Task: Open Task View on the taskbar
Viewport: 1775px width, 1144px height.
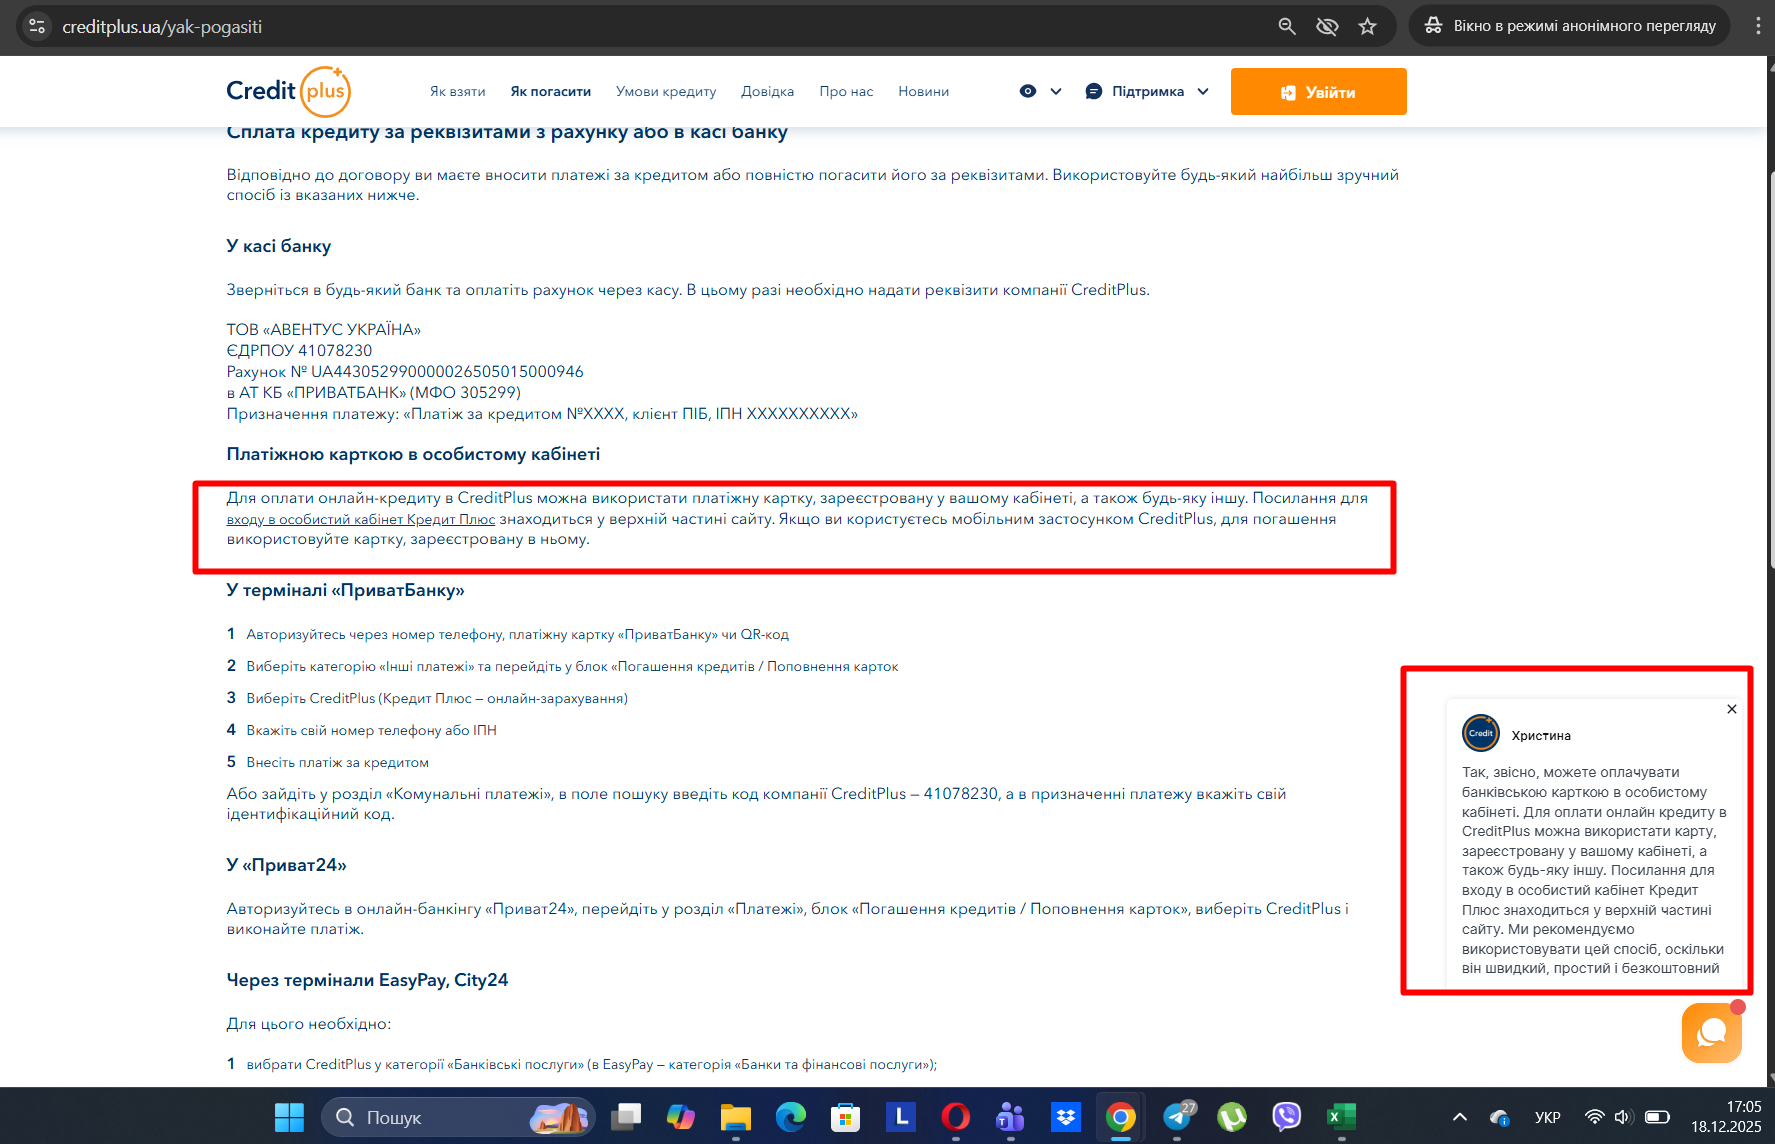Action: pyautogui.click(x=626, y=1117)
